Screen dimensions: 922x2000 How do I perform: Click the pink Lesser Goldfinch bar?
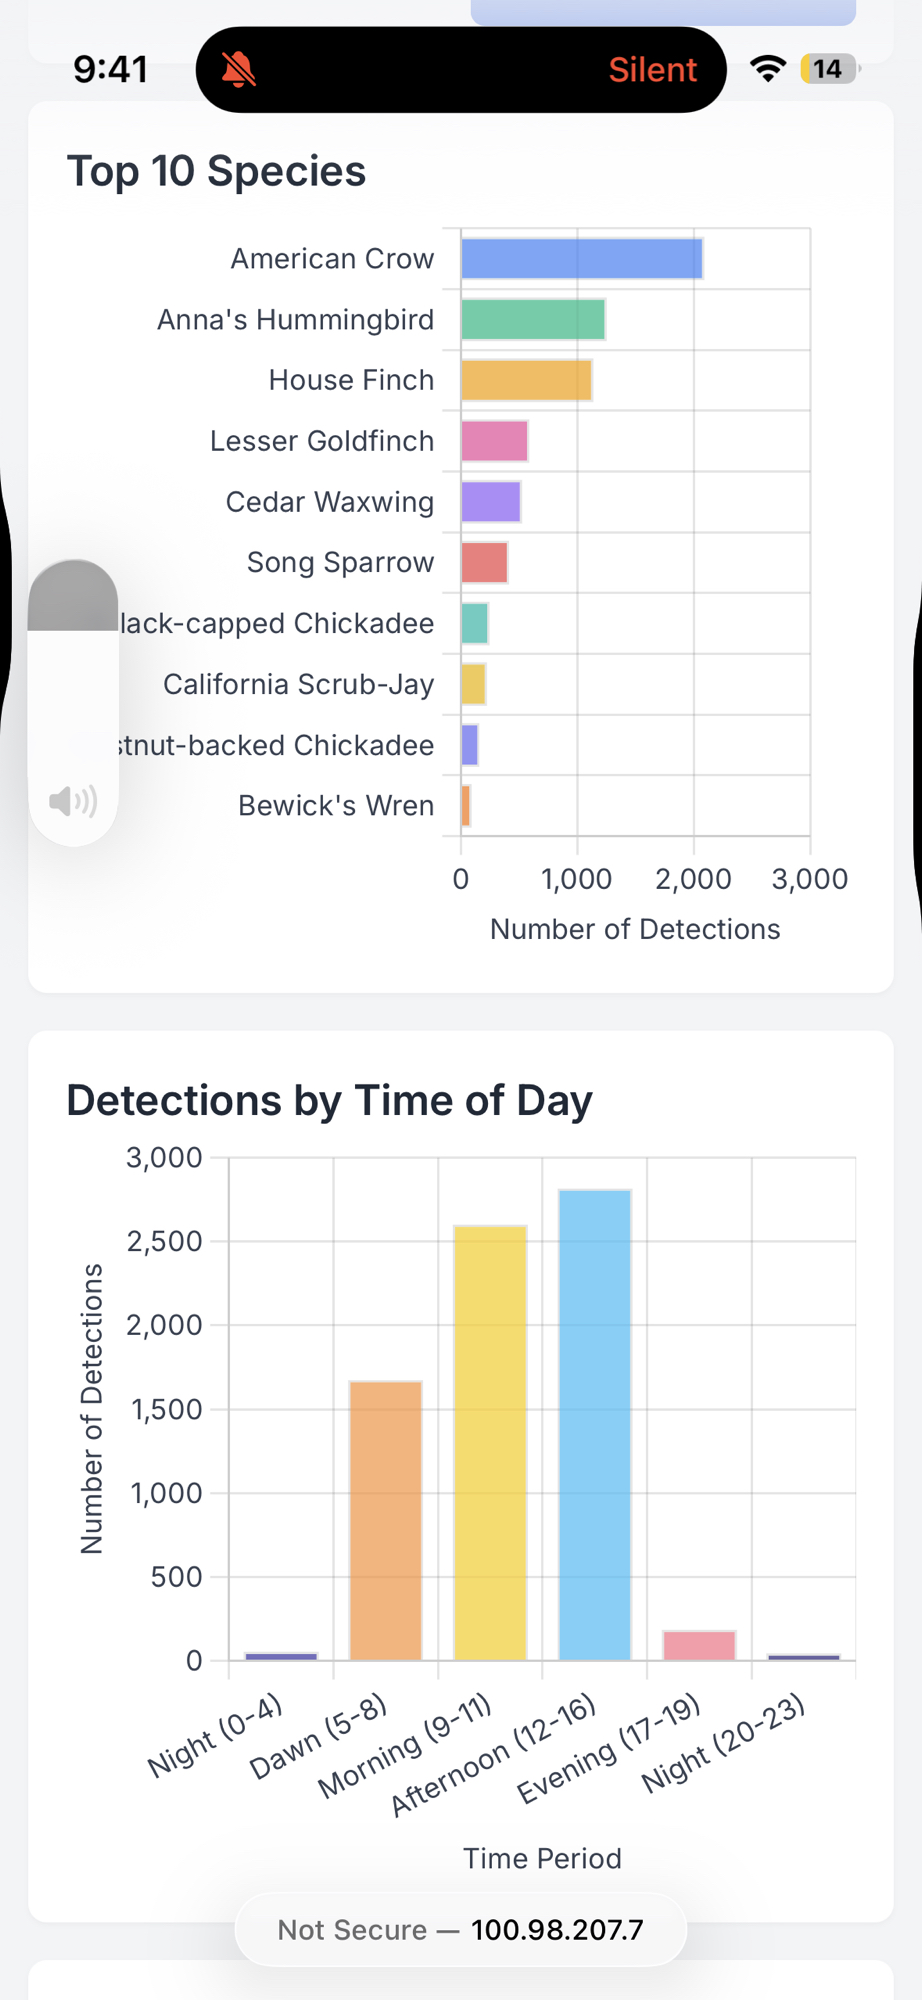tap(494, 441)
